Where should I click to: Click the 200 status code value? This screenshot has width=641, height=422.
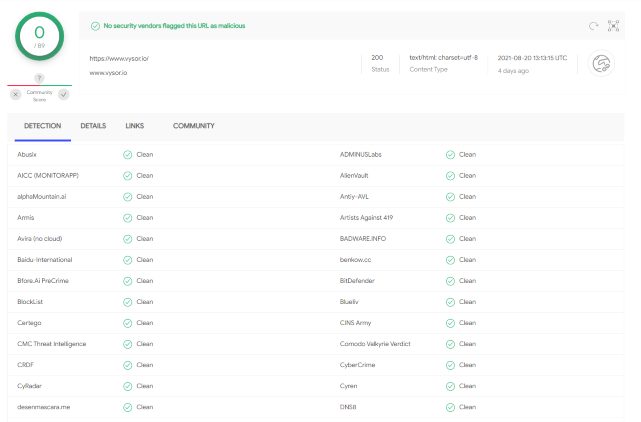pyautogui.click(x=377, y=57)
